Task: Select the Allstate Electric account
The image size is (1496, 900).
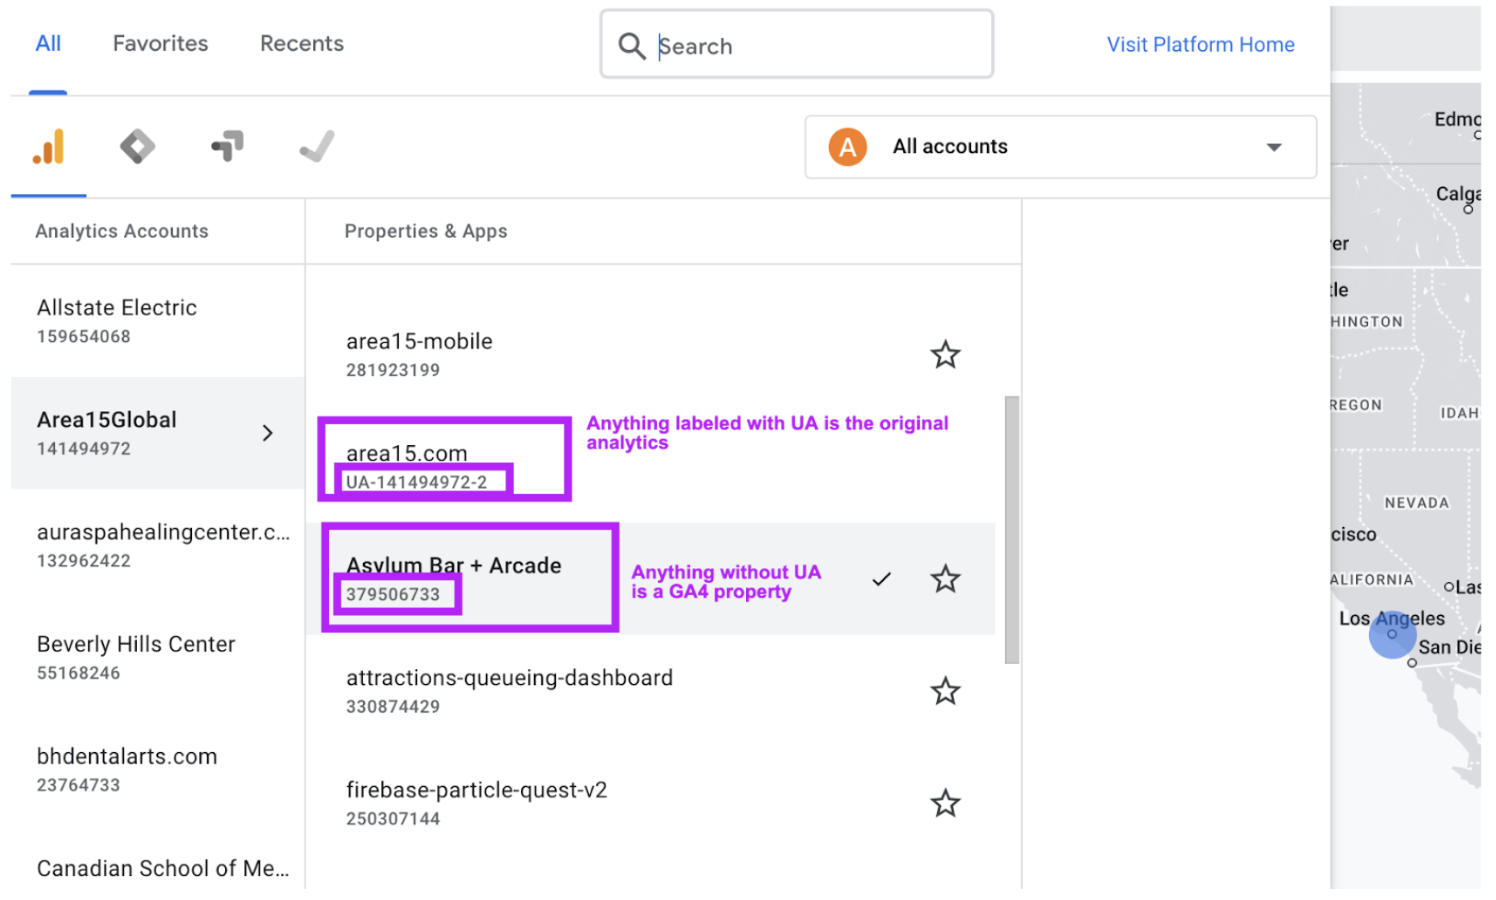Action: coord(158,321)
